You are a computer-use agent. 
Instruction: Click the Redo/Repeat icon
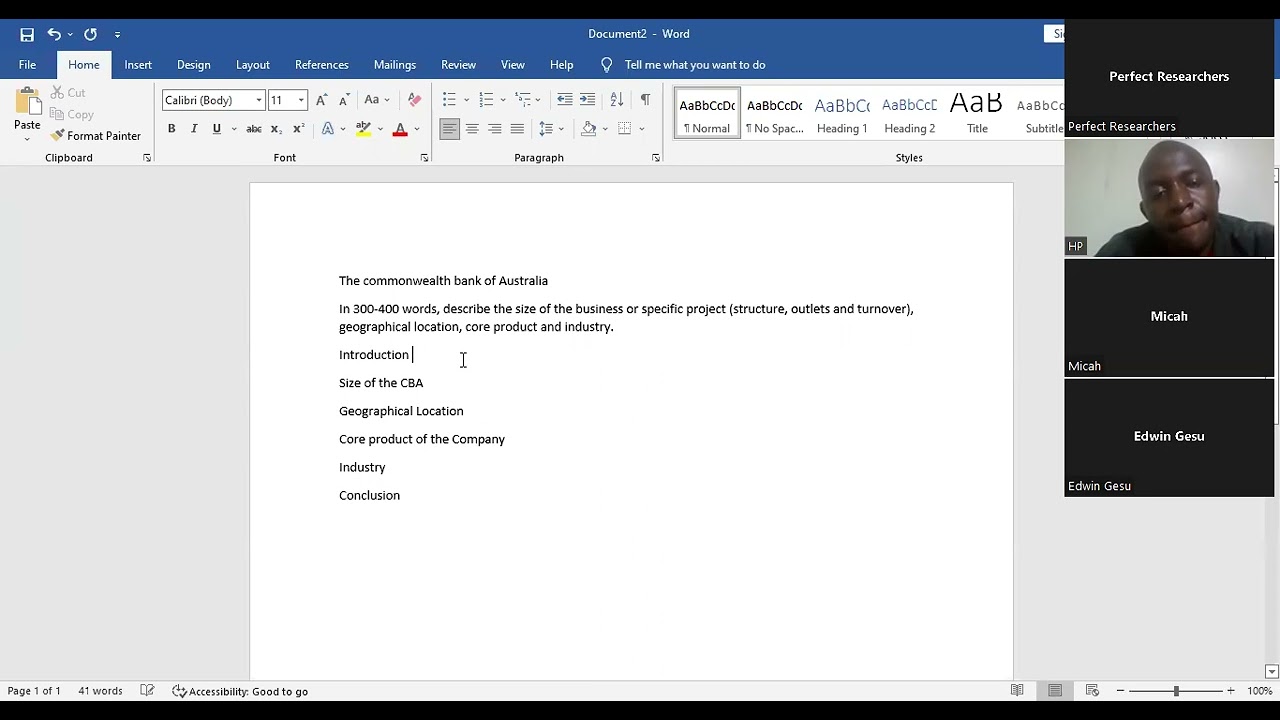coord(90,34)
